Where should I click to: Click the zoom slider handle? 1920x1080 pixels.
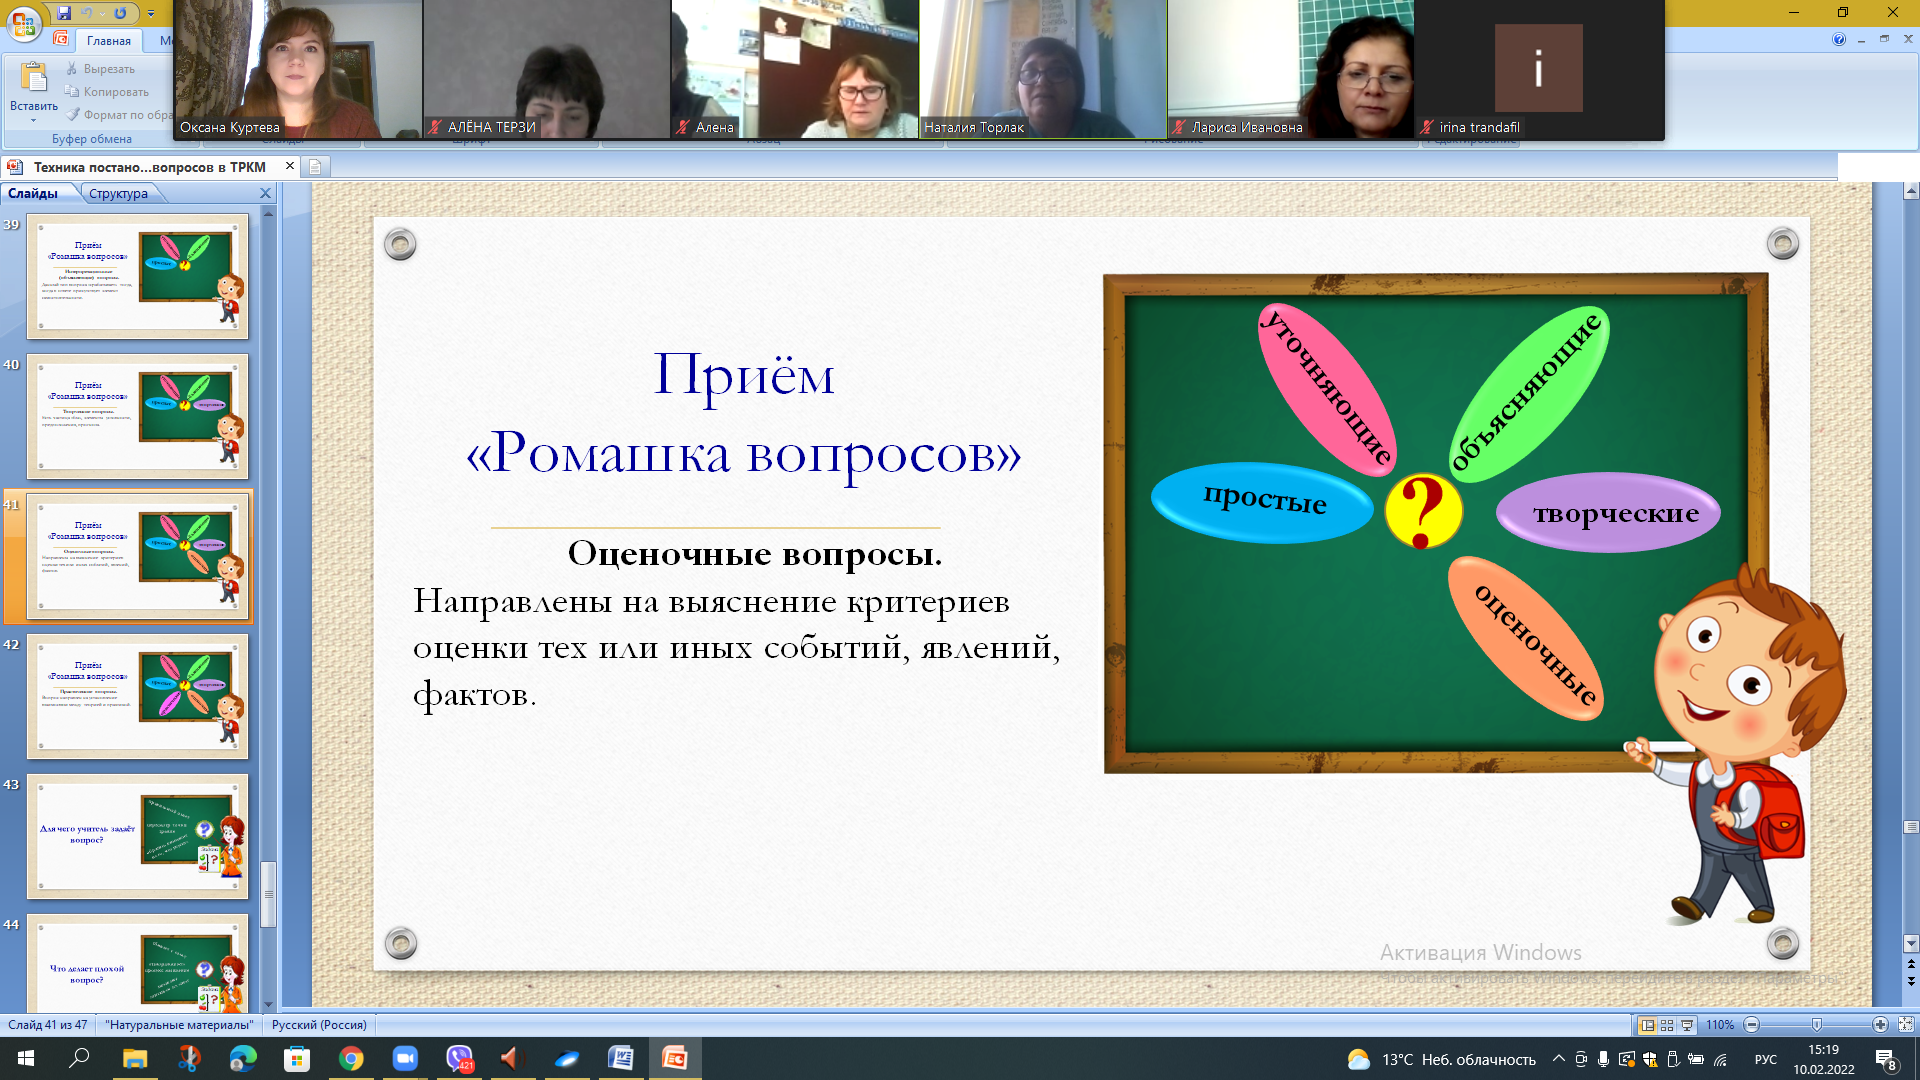coord(1817,1025)
